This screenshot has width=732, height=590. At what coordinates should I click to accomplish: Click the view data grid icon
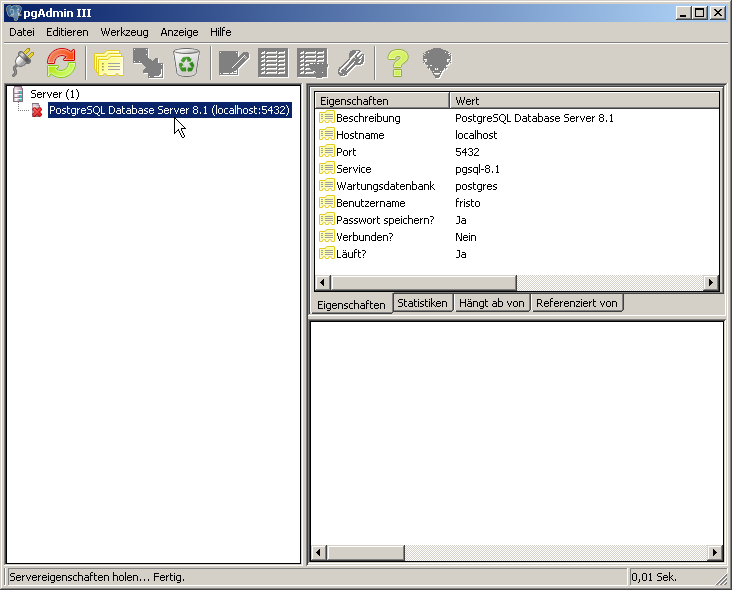(x=273, y=63)
